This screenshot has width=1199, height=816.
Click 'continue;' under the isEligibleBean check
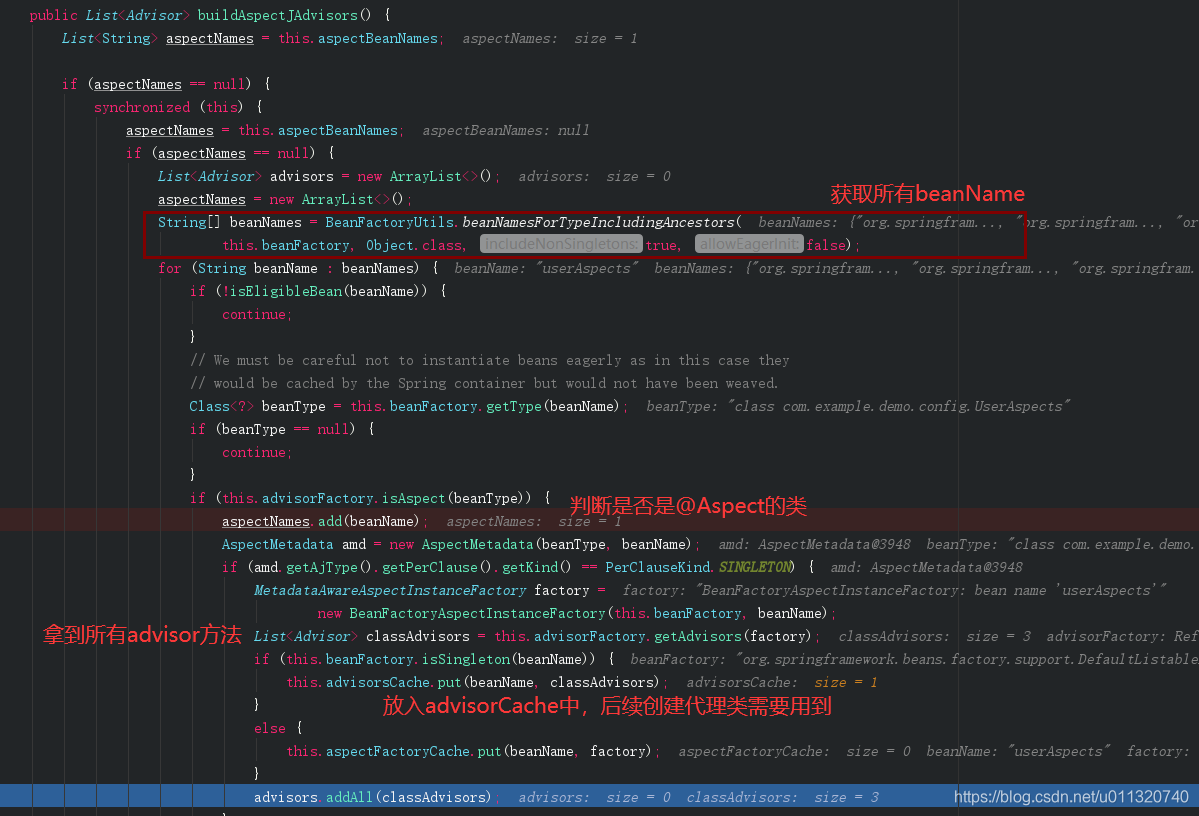pos(257,314)
